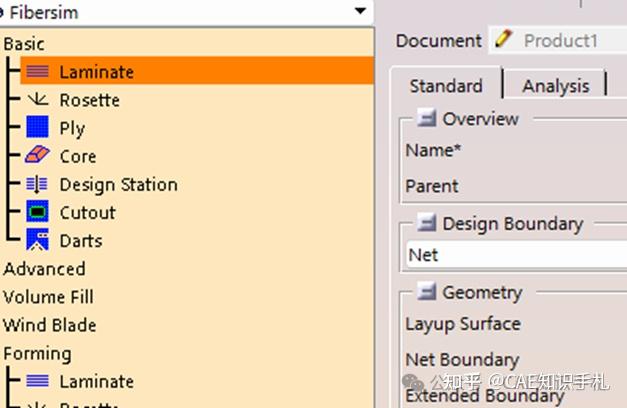Click the Core eraser-shaped icon
627x408 pixels.
[37, 156]
